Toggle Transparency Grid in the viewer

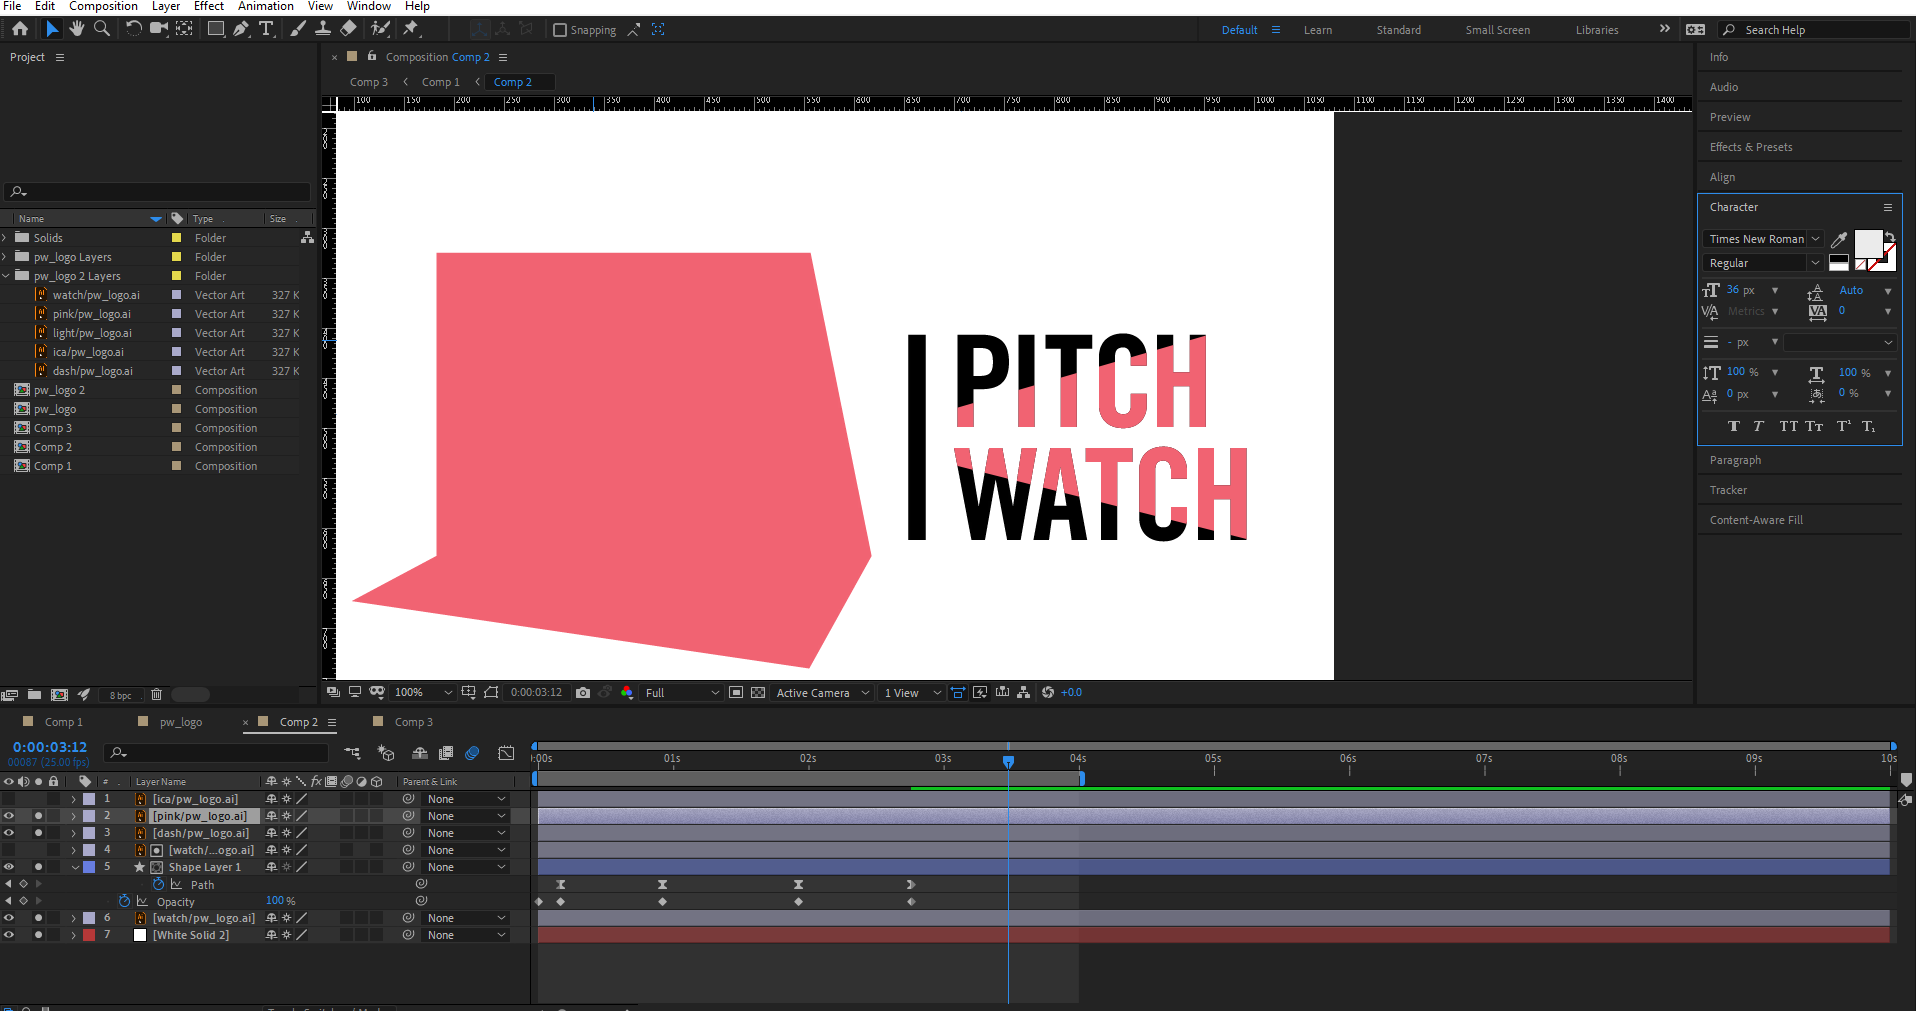click(x=757, y=692)
